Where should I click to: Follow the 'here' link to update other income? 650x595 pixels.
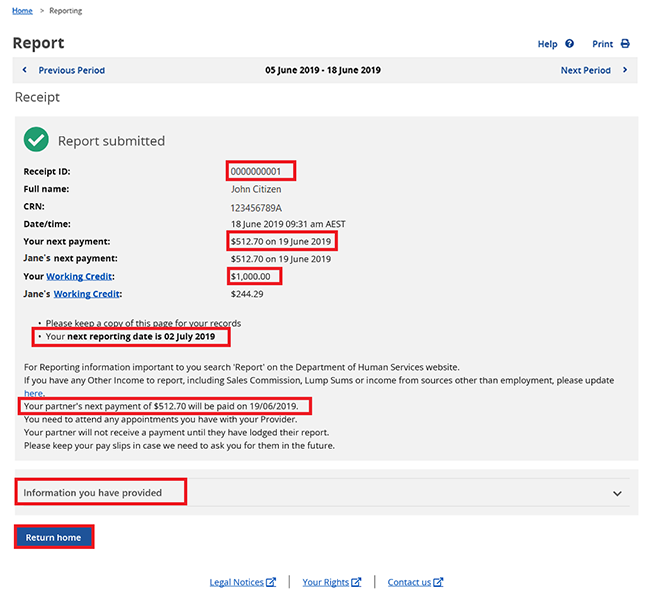tap(33, 394)
